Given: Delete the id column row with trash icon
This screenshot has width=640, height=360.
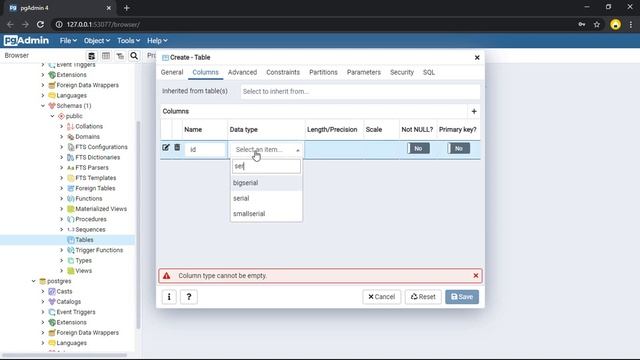Looking at the screenshot, I should point(177,147).
